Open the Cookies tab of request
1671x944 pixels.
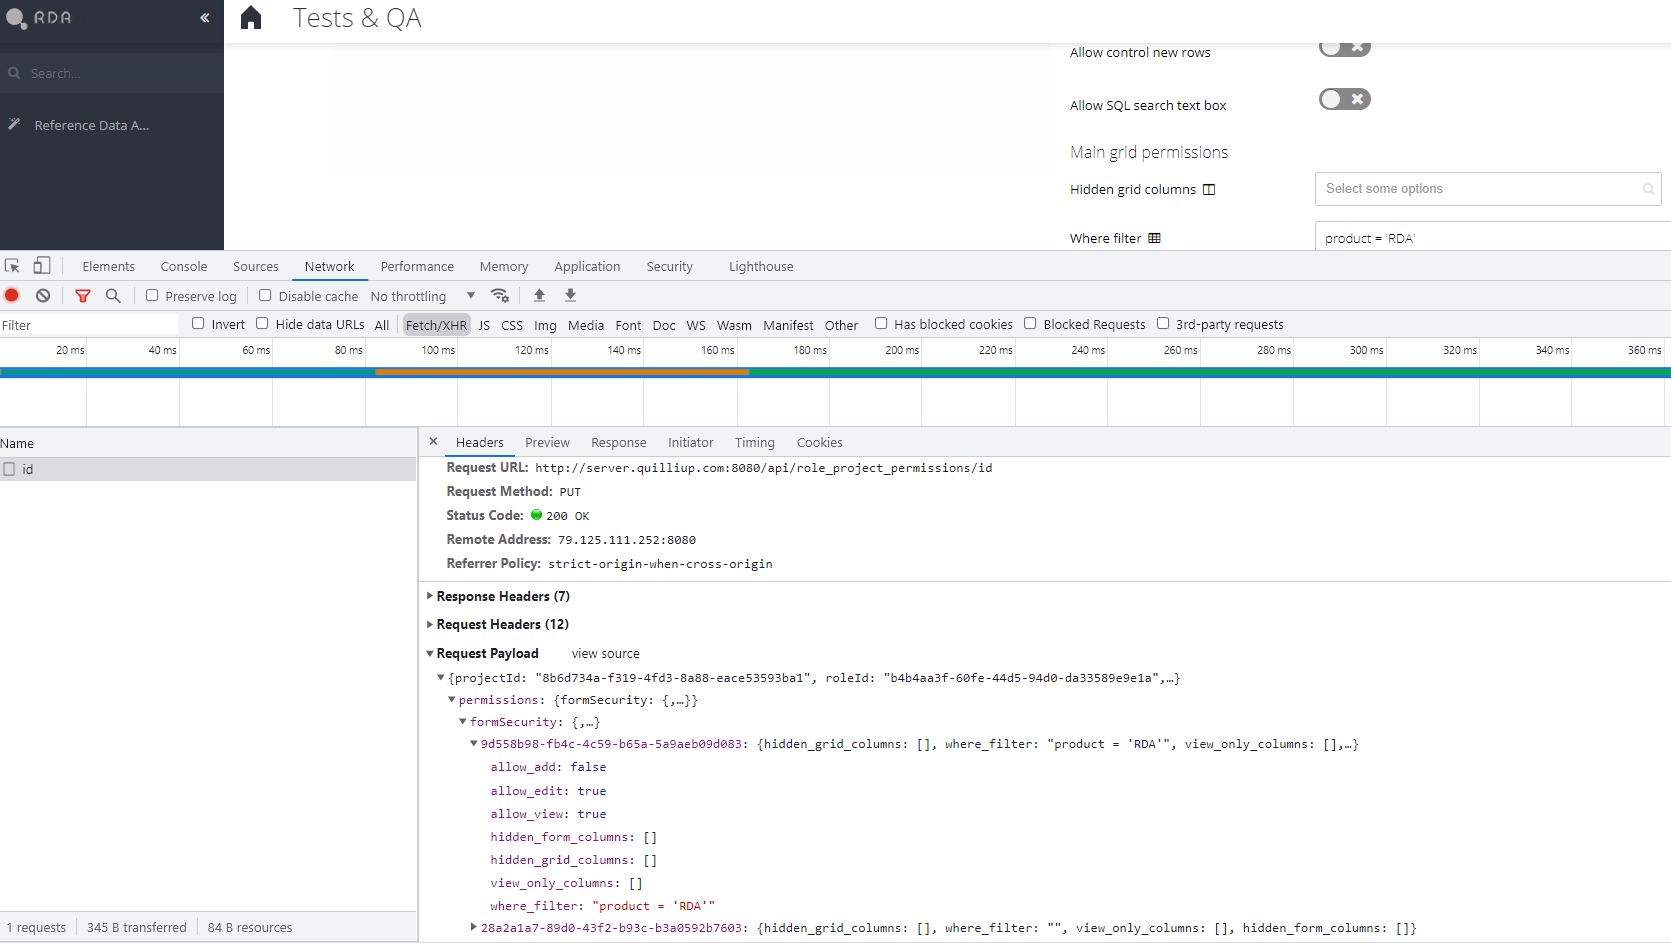click(x=819, y=442)
